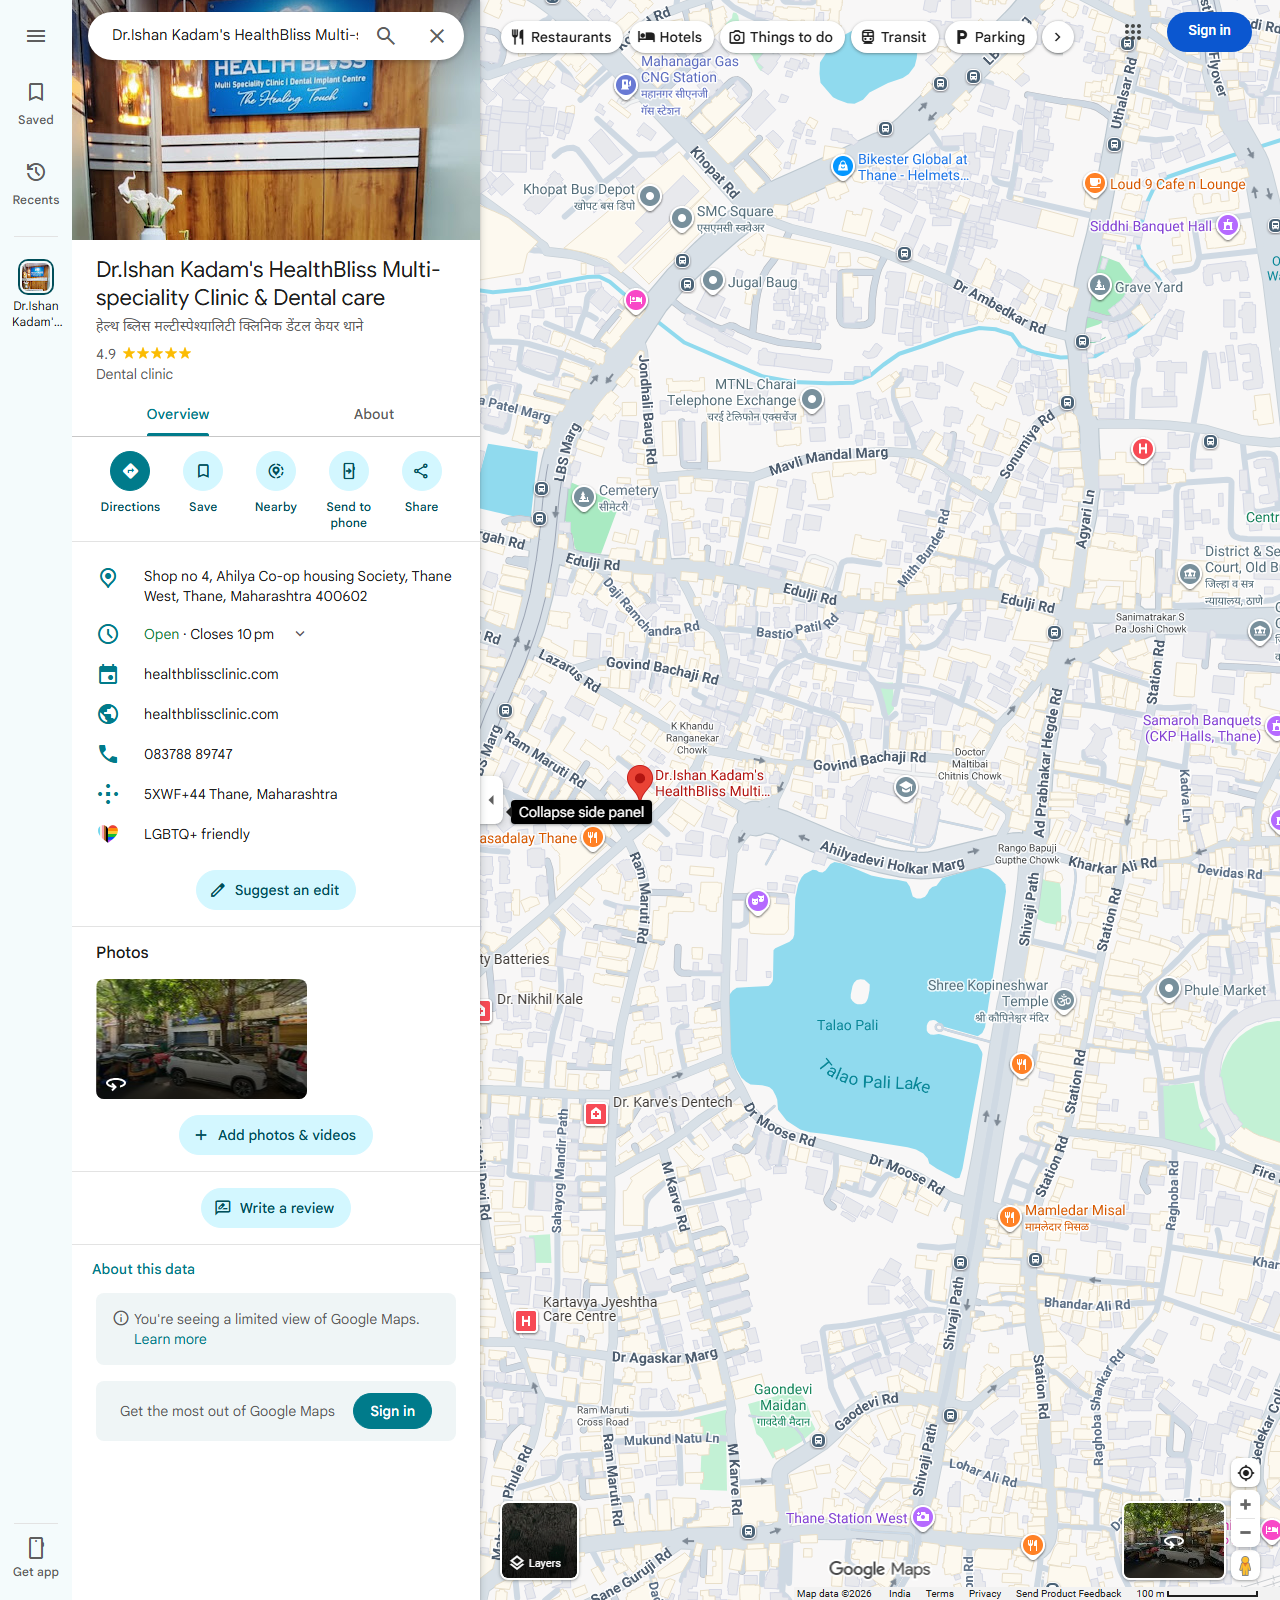Click Khopat Bus Depot marker
Image resolution: width=1280 pixels, height=1600 pixels.
pos(650,196)
